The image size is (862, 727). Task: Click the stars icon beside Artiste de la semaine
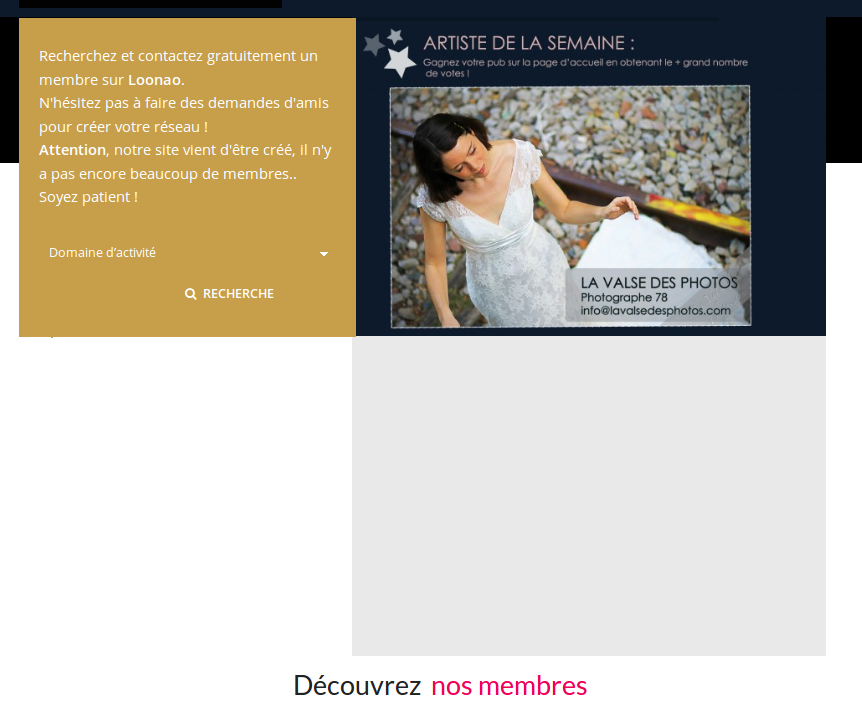point(391,52)
